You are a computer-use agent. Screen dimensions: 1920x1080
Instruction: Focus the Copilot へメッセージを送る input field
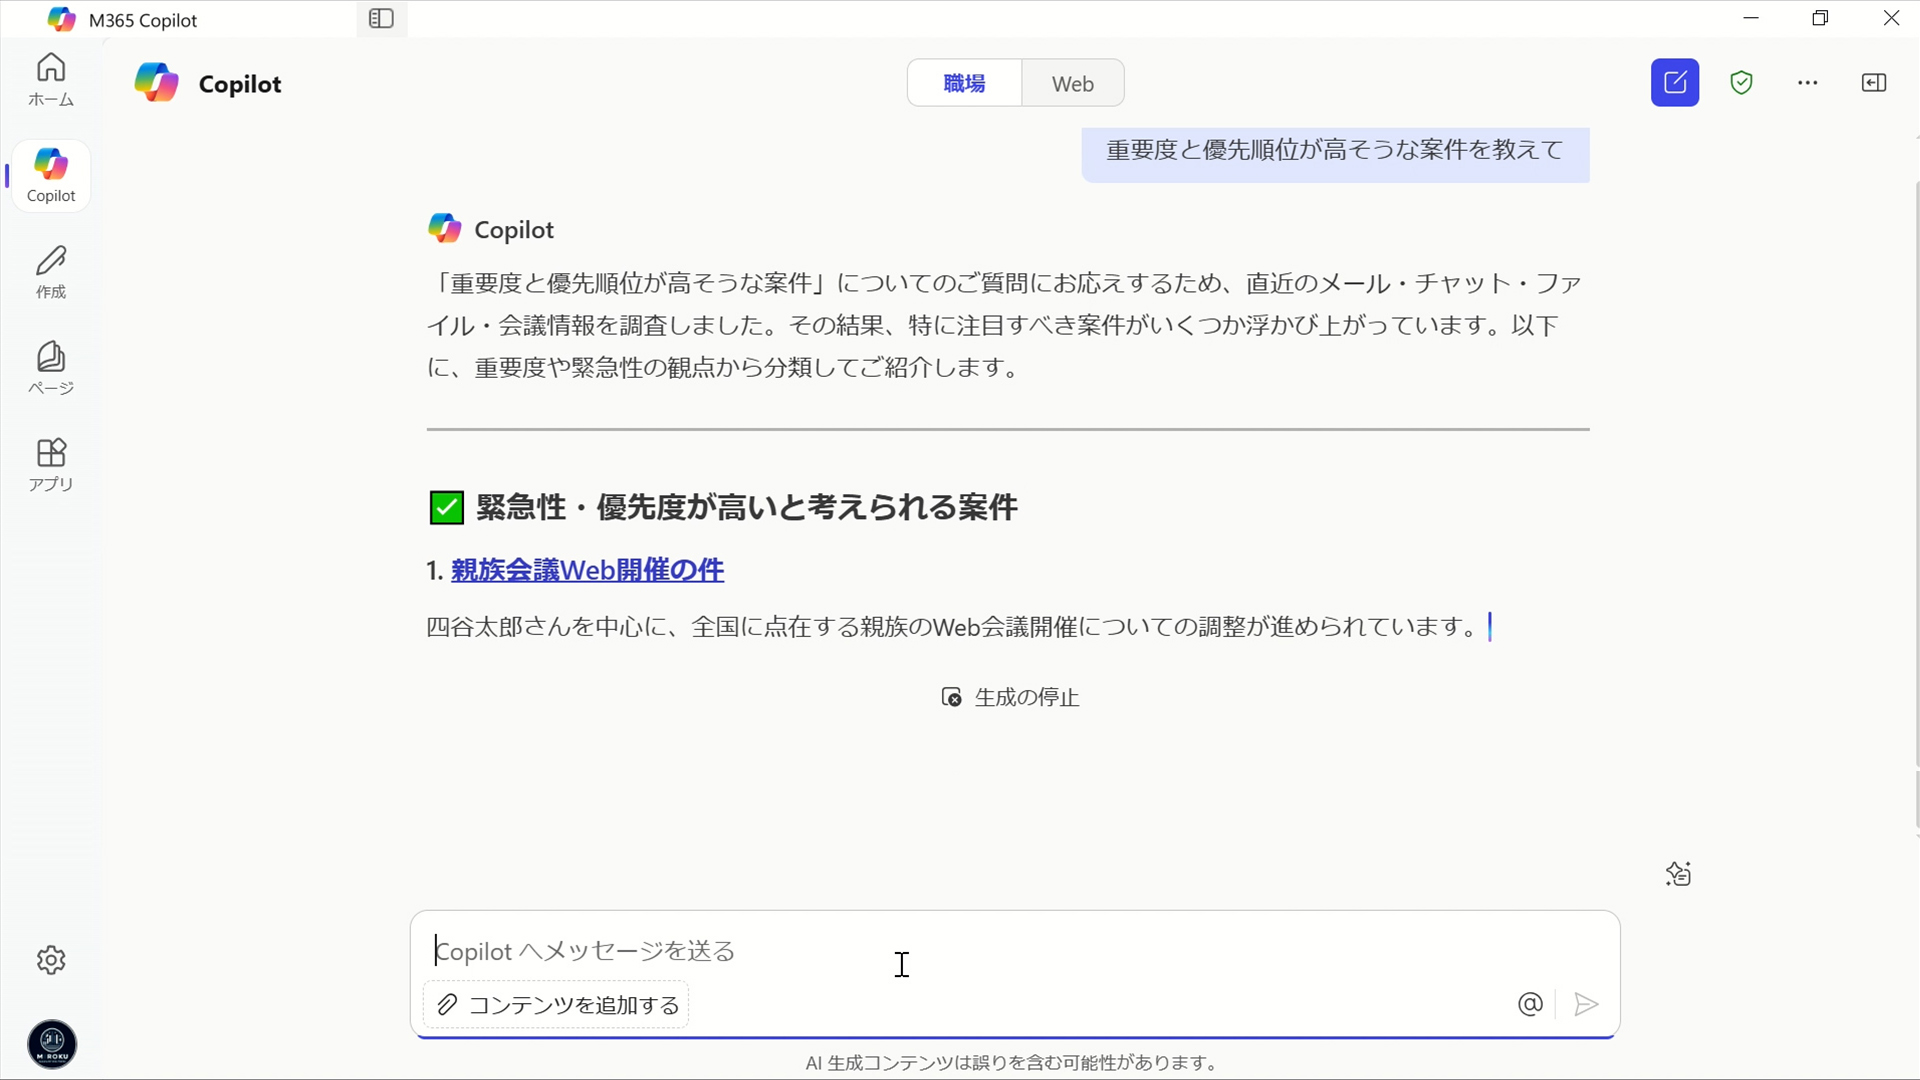(x=1015, y=950)
